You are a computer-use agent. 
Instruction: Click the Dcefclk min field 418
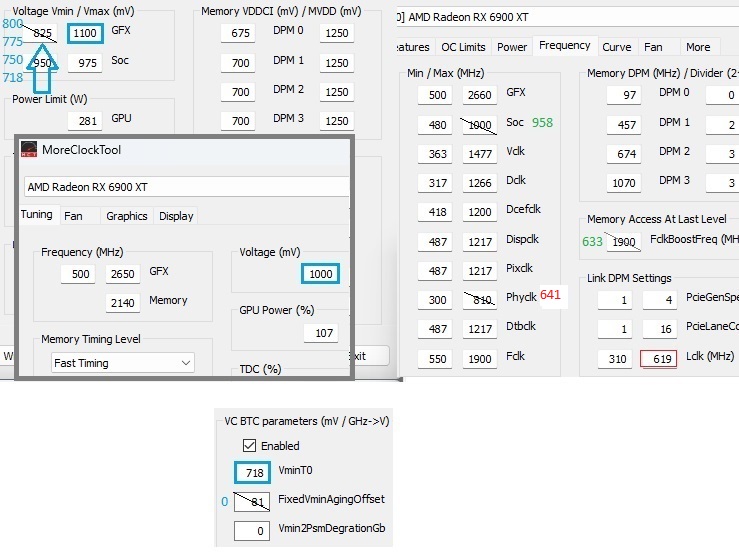click(x=435, y=212)
